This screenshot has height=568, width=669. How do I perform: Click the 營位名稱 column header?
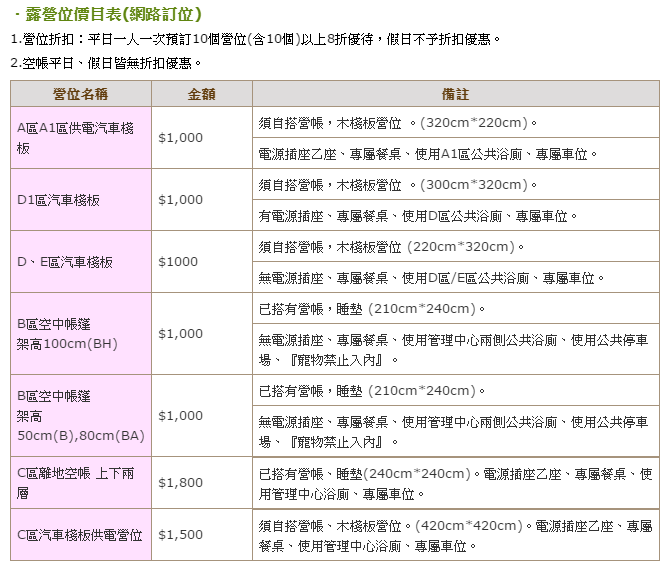(x=81, y=93)
